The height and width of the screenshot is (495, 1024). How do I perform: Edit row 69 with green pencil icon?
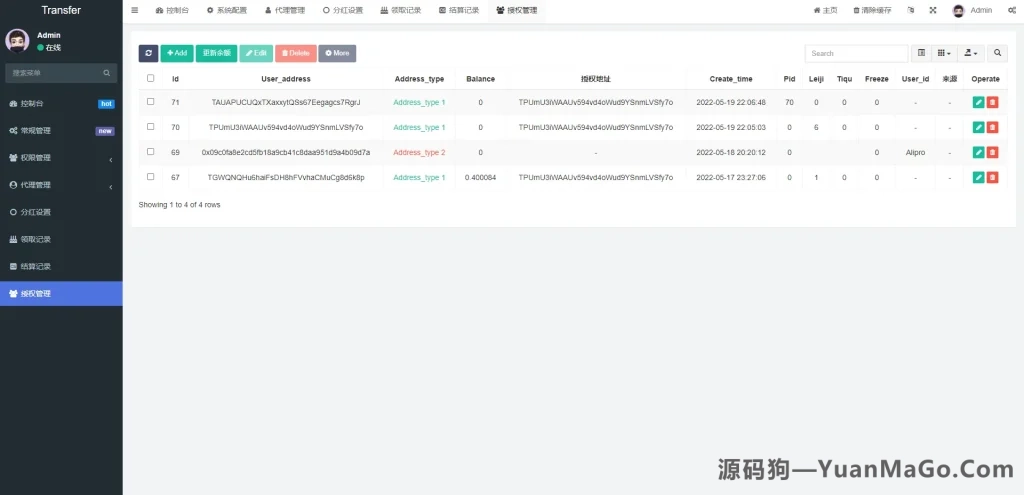click(x=978, y=152)
